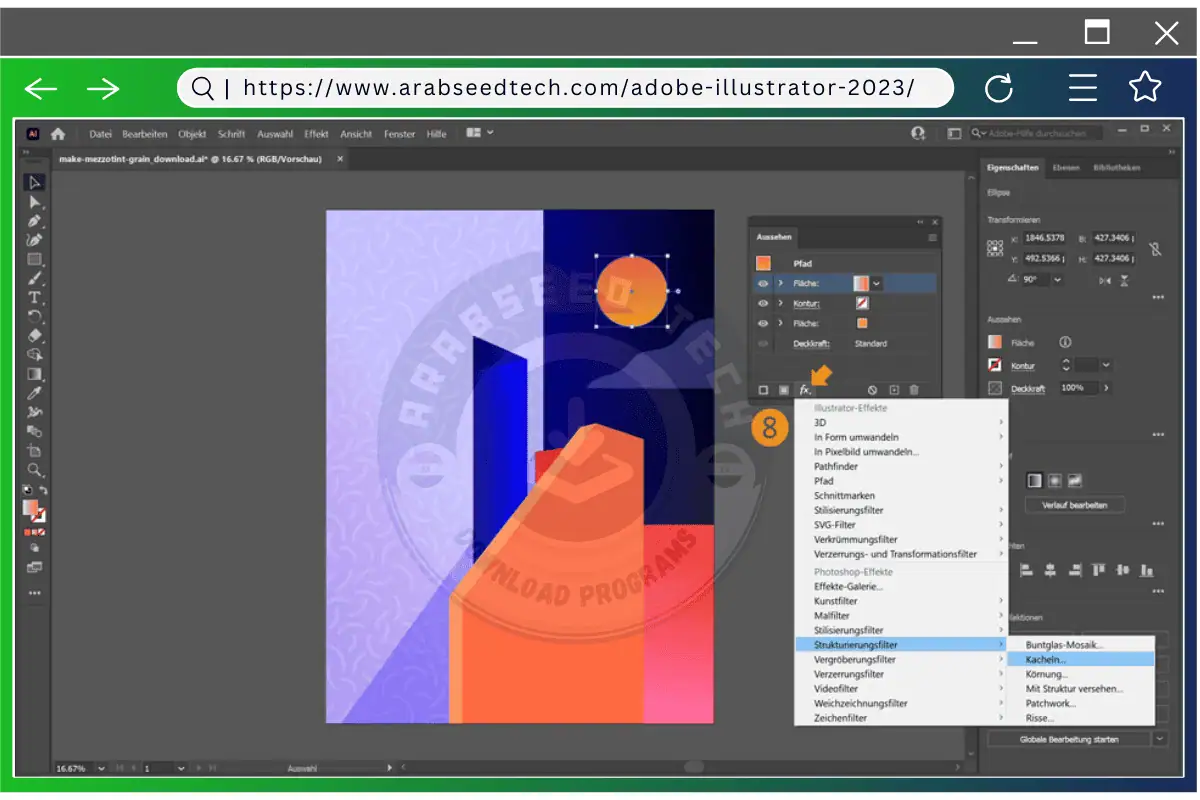Open the stroke weight dropdown in Eigenschaften
1200x800 pixels.
(x=1105, y=366)
